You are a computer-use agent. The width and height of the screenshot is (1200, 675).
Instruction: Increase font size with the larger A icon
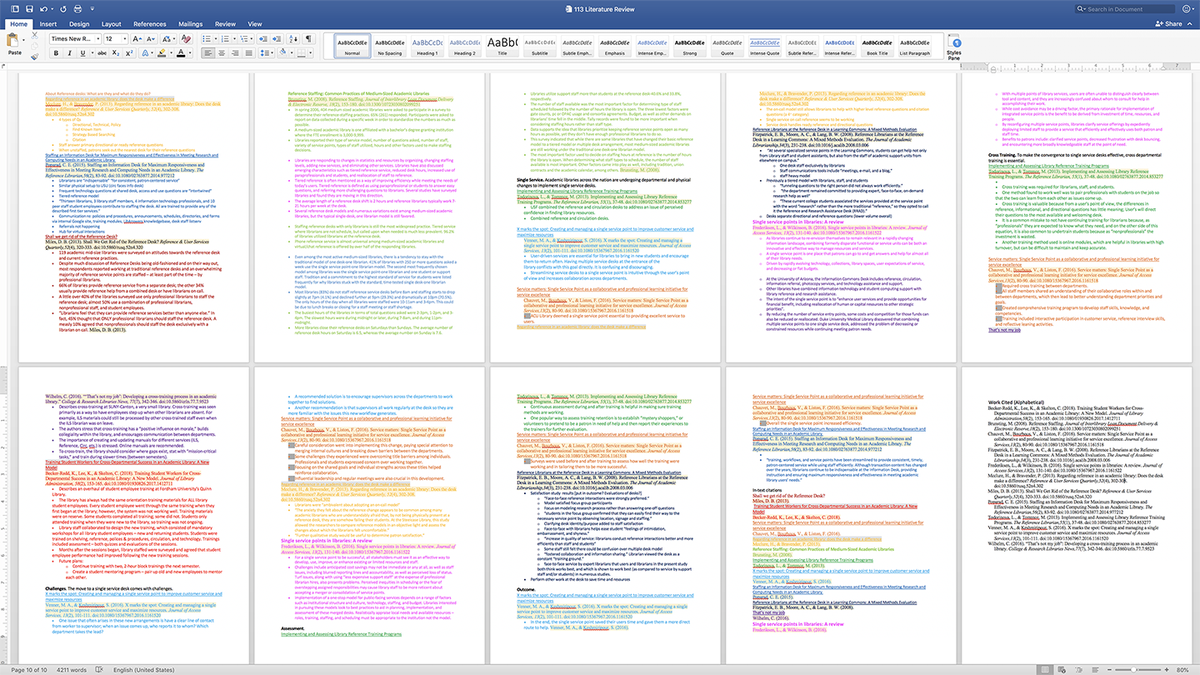(x=137, y=39)
